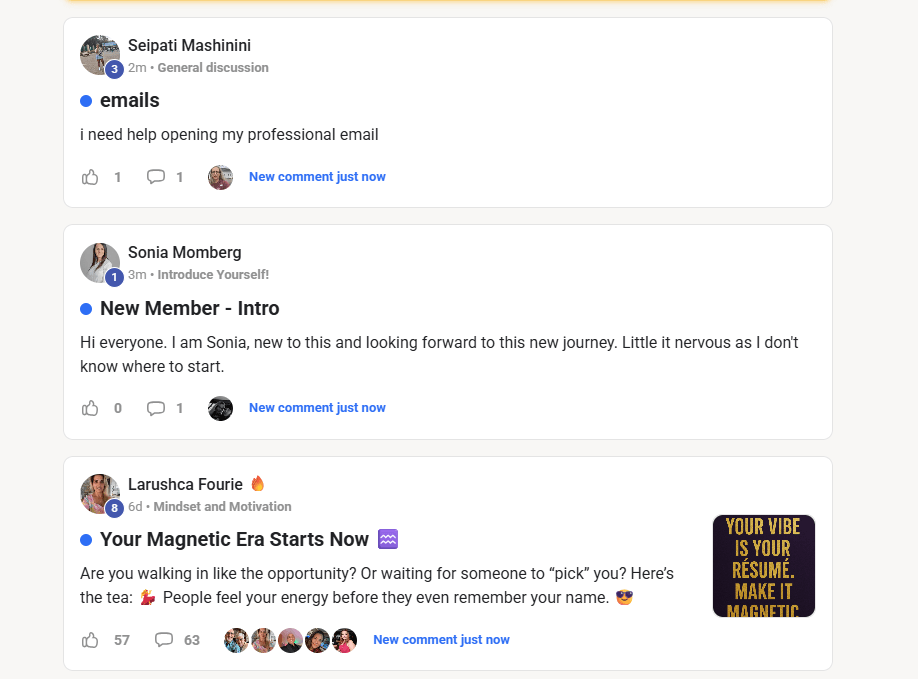Open Larushca Fourie's profile picture

pos(100,494)
